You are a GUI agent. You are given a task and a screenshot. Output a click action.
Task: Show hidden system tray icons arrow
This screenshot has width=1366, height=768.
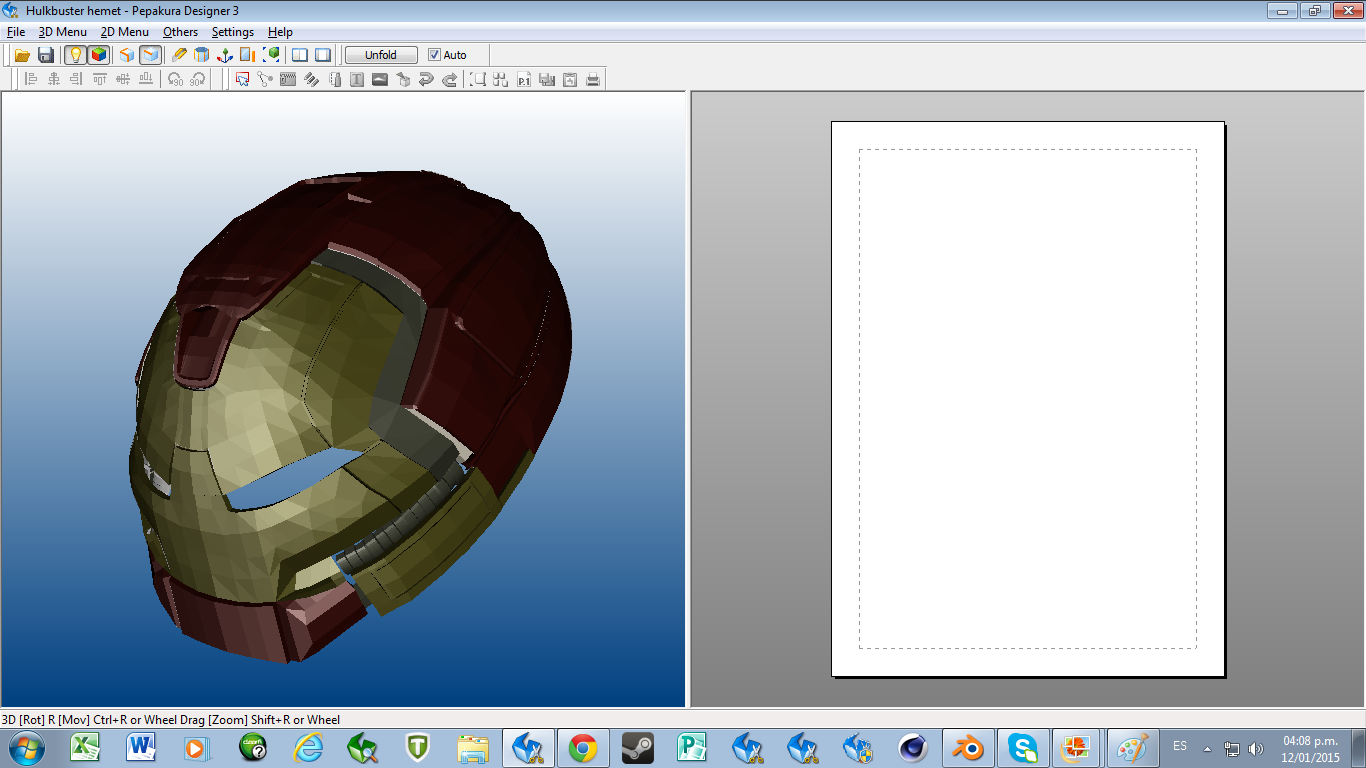(x=1207, y=748)
